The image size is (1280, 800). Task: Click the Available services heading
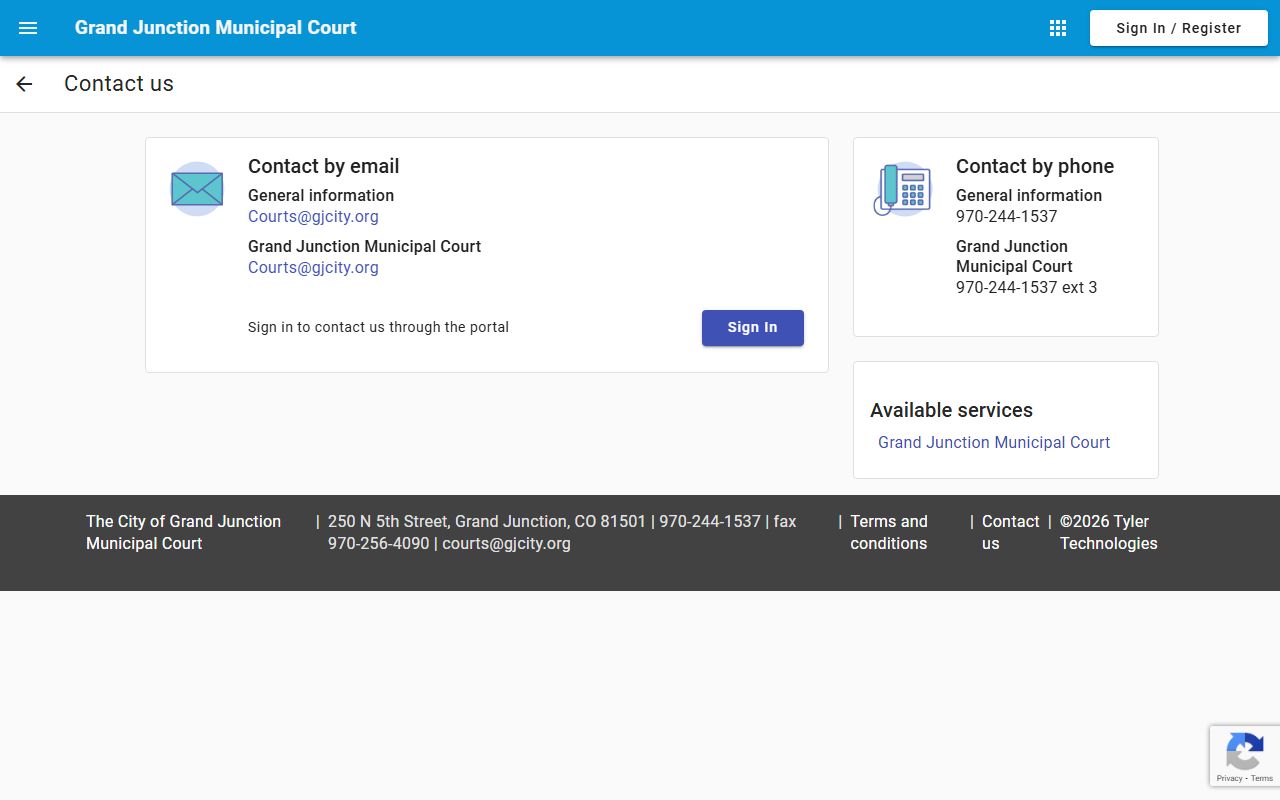[951, 410]
